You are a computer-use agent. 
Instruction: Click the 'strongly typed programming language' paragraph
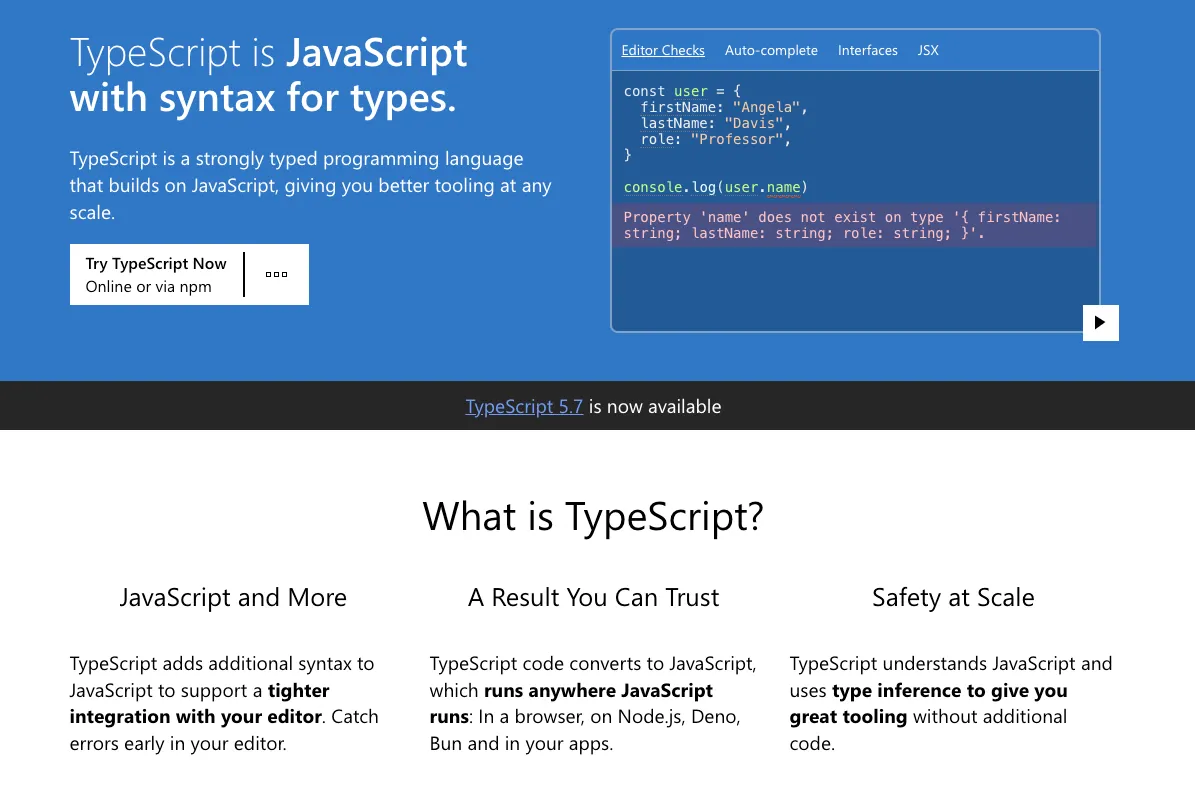(x=310, y=185)
